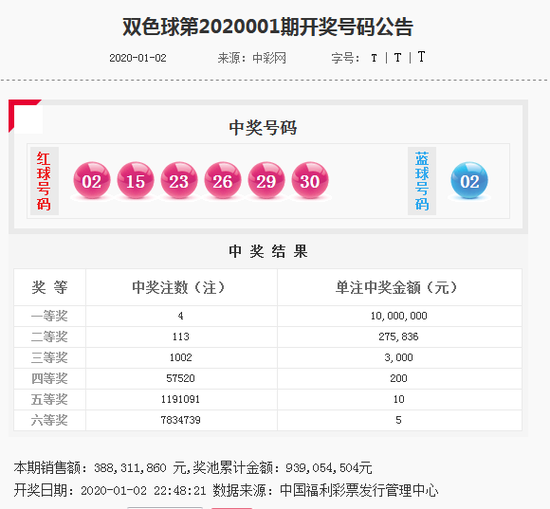Image resolution: width=550 pixels, height=509 pixels.
Task: Click fourth prize count 57520
Action: point(181,378)
